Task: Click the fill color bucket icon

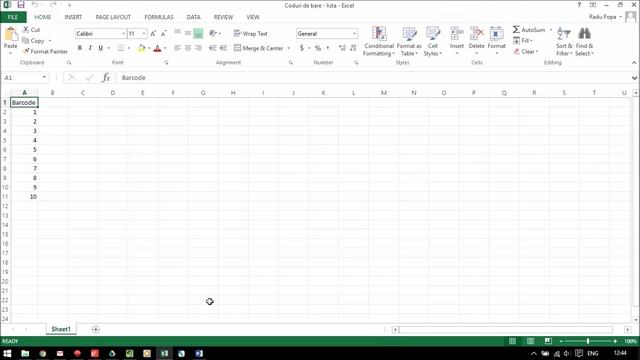Action: click(141, 48)
